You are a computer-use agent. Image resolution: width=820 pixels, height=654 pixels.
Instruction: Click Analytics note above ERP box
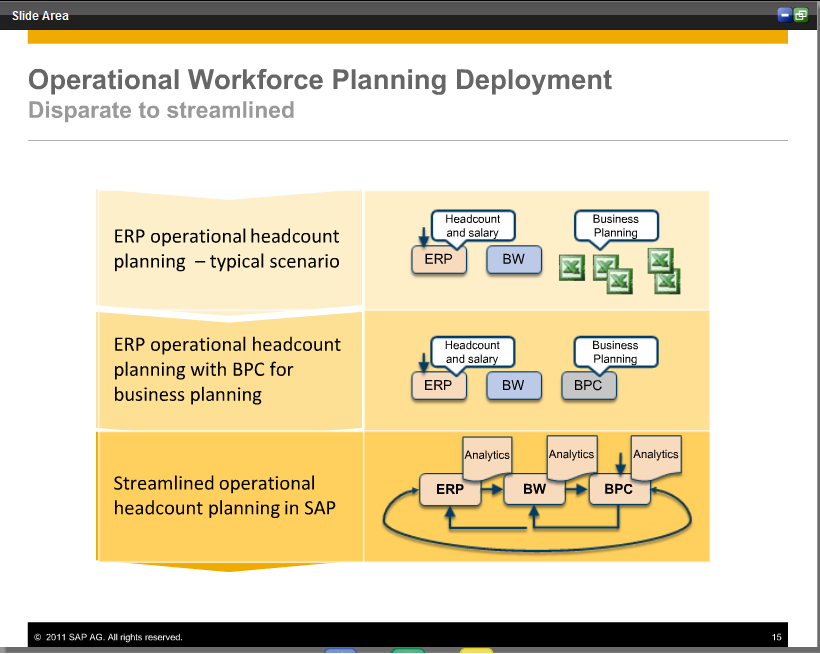pyautogui.click(x=487, y=455)
